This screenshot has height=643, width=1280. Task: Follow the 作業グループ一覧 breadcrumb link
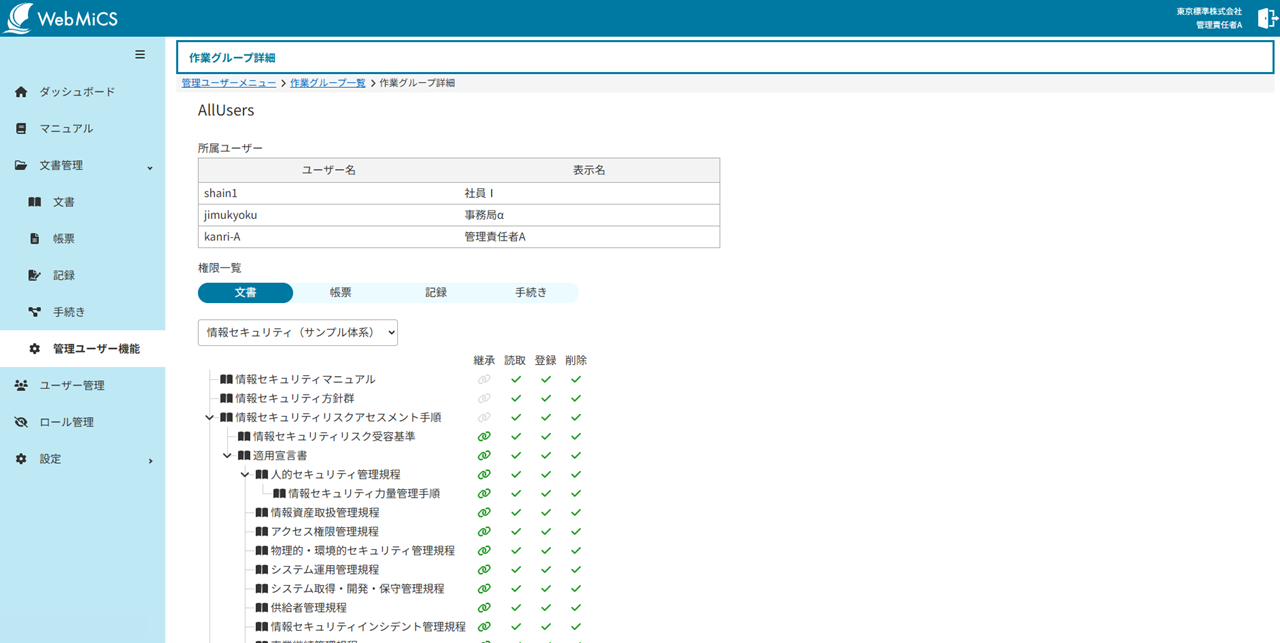327,83
